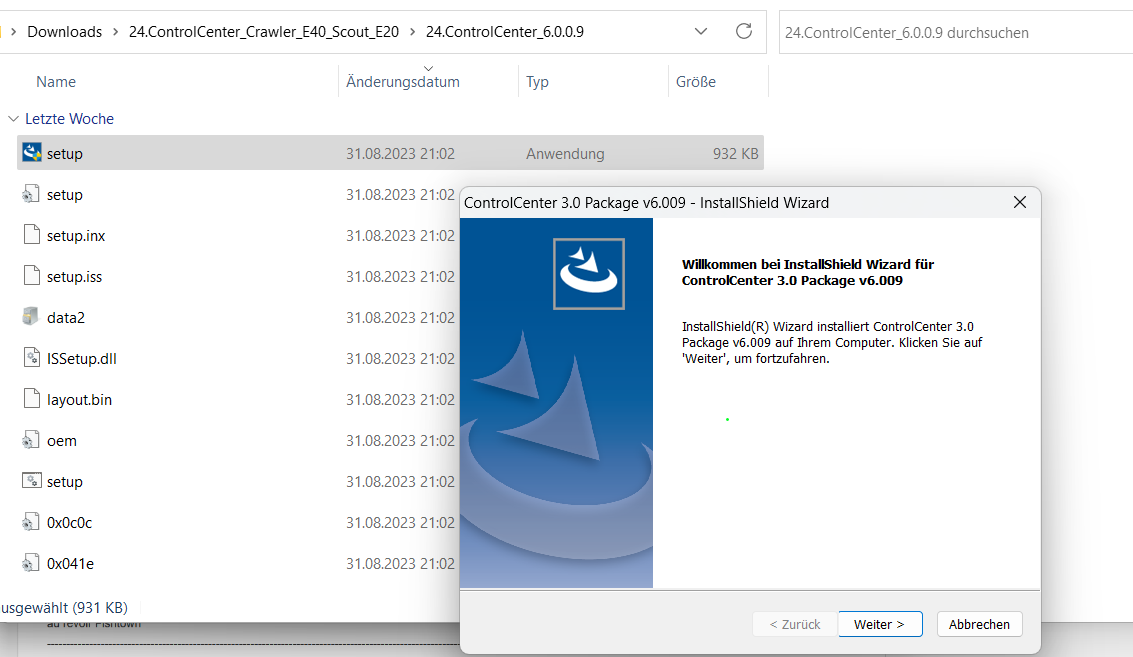The image size is (1133, 657).
Task: Select the 0x041e file icon
Action: point(30,563)
